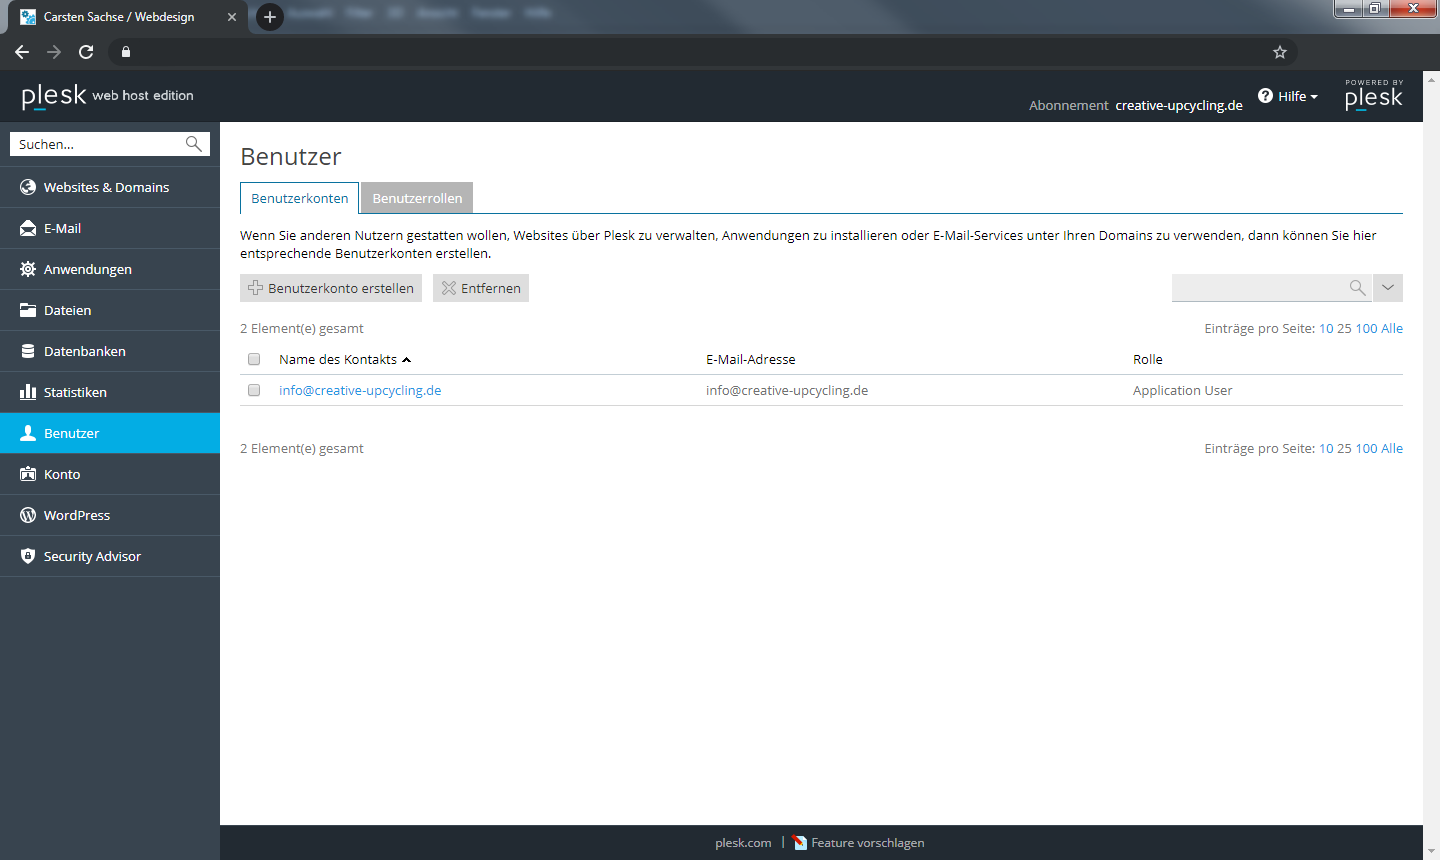Open Websites & Domains in sidebar
Viewport: 1440px width, 860px height.
[110, 187]
